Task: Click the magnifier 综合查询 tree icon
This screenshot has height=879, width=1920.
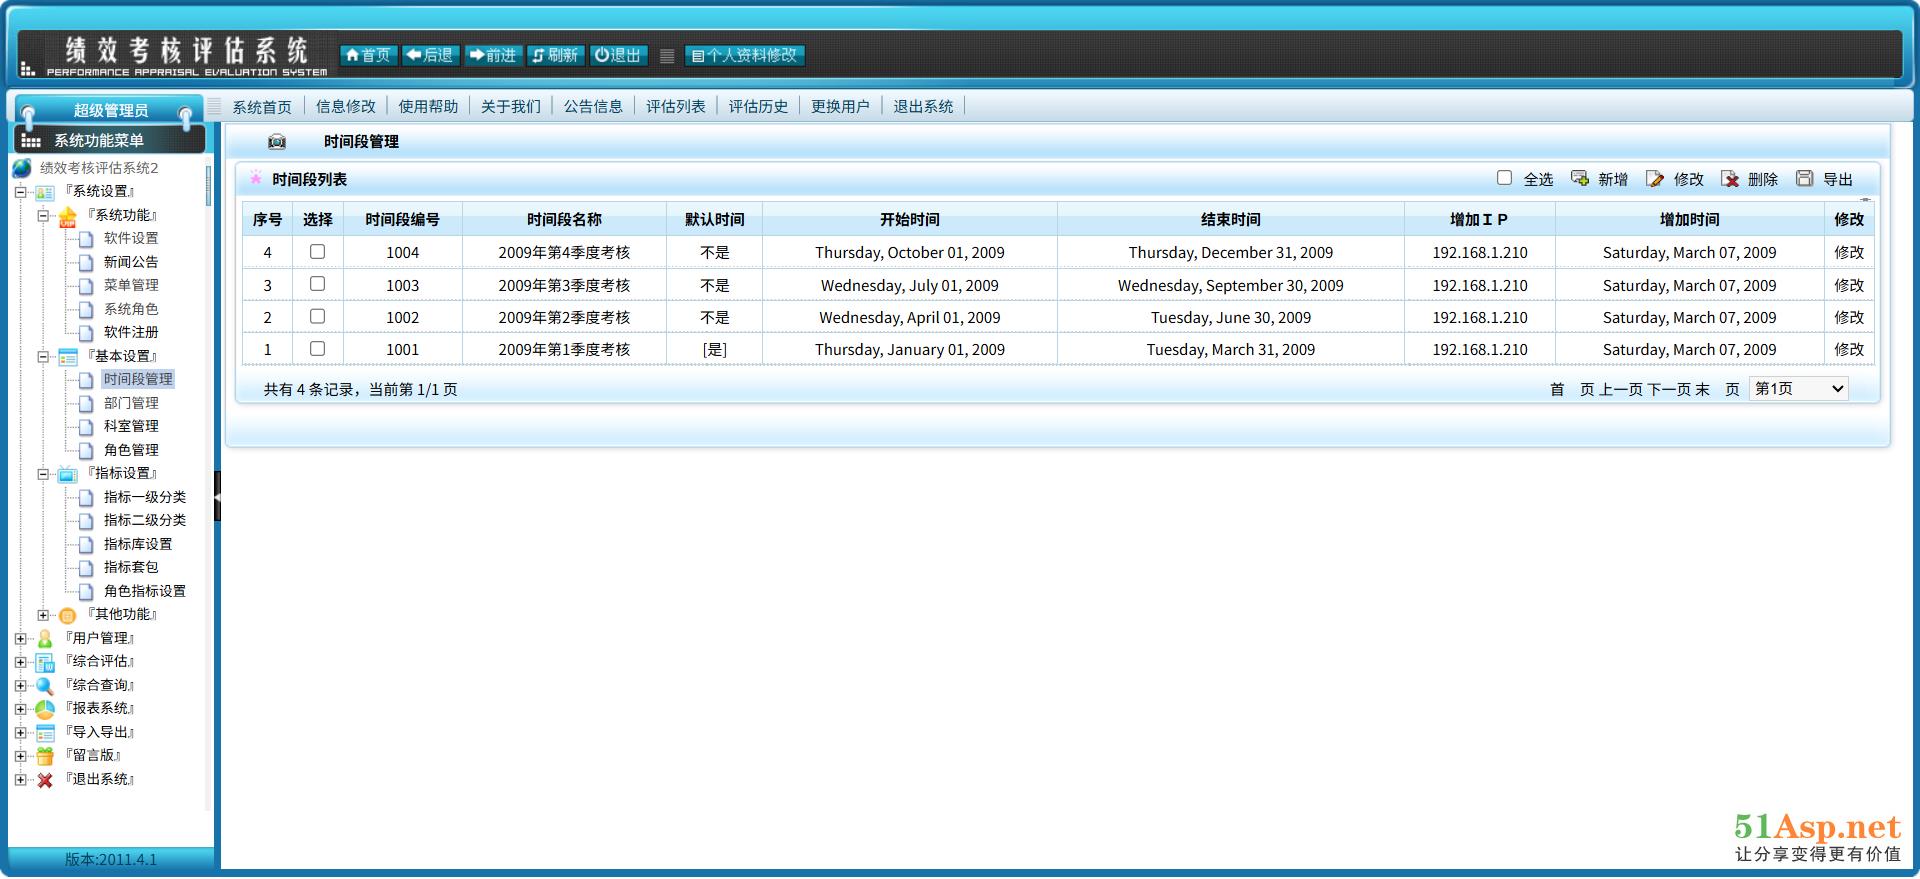Action: click(45, 686)
